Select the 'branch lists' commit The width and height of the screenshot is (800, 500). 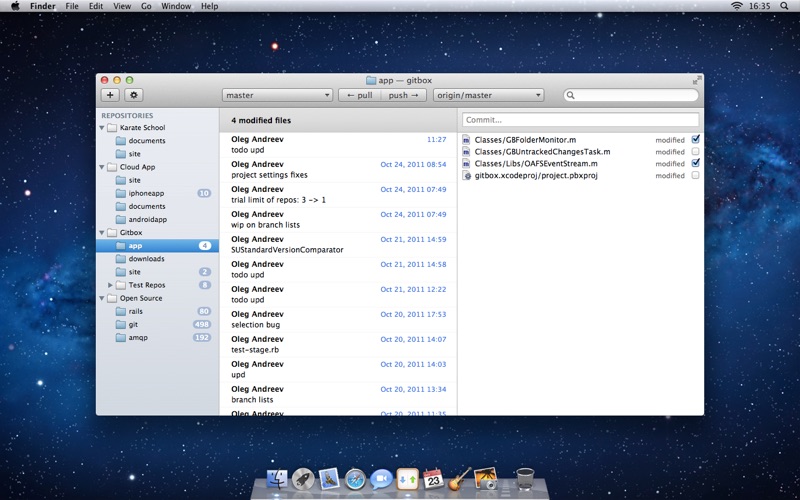click(x=338, y=395)
